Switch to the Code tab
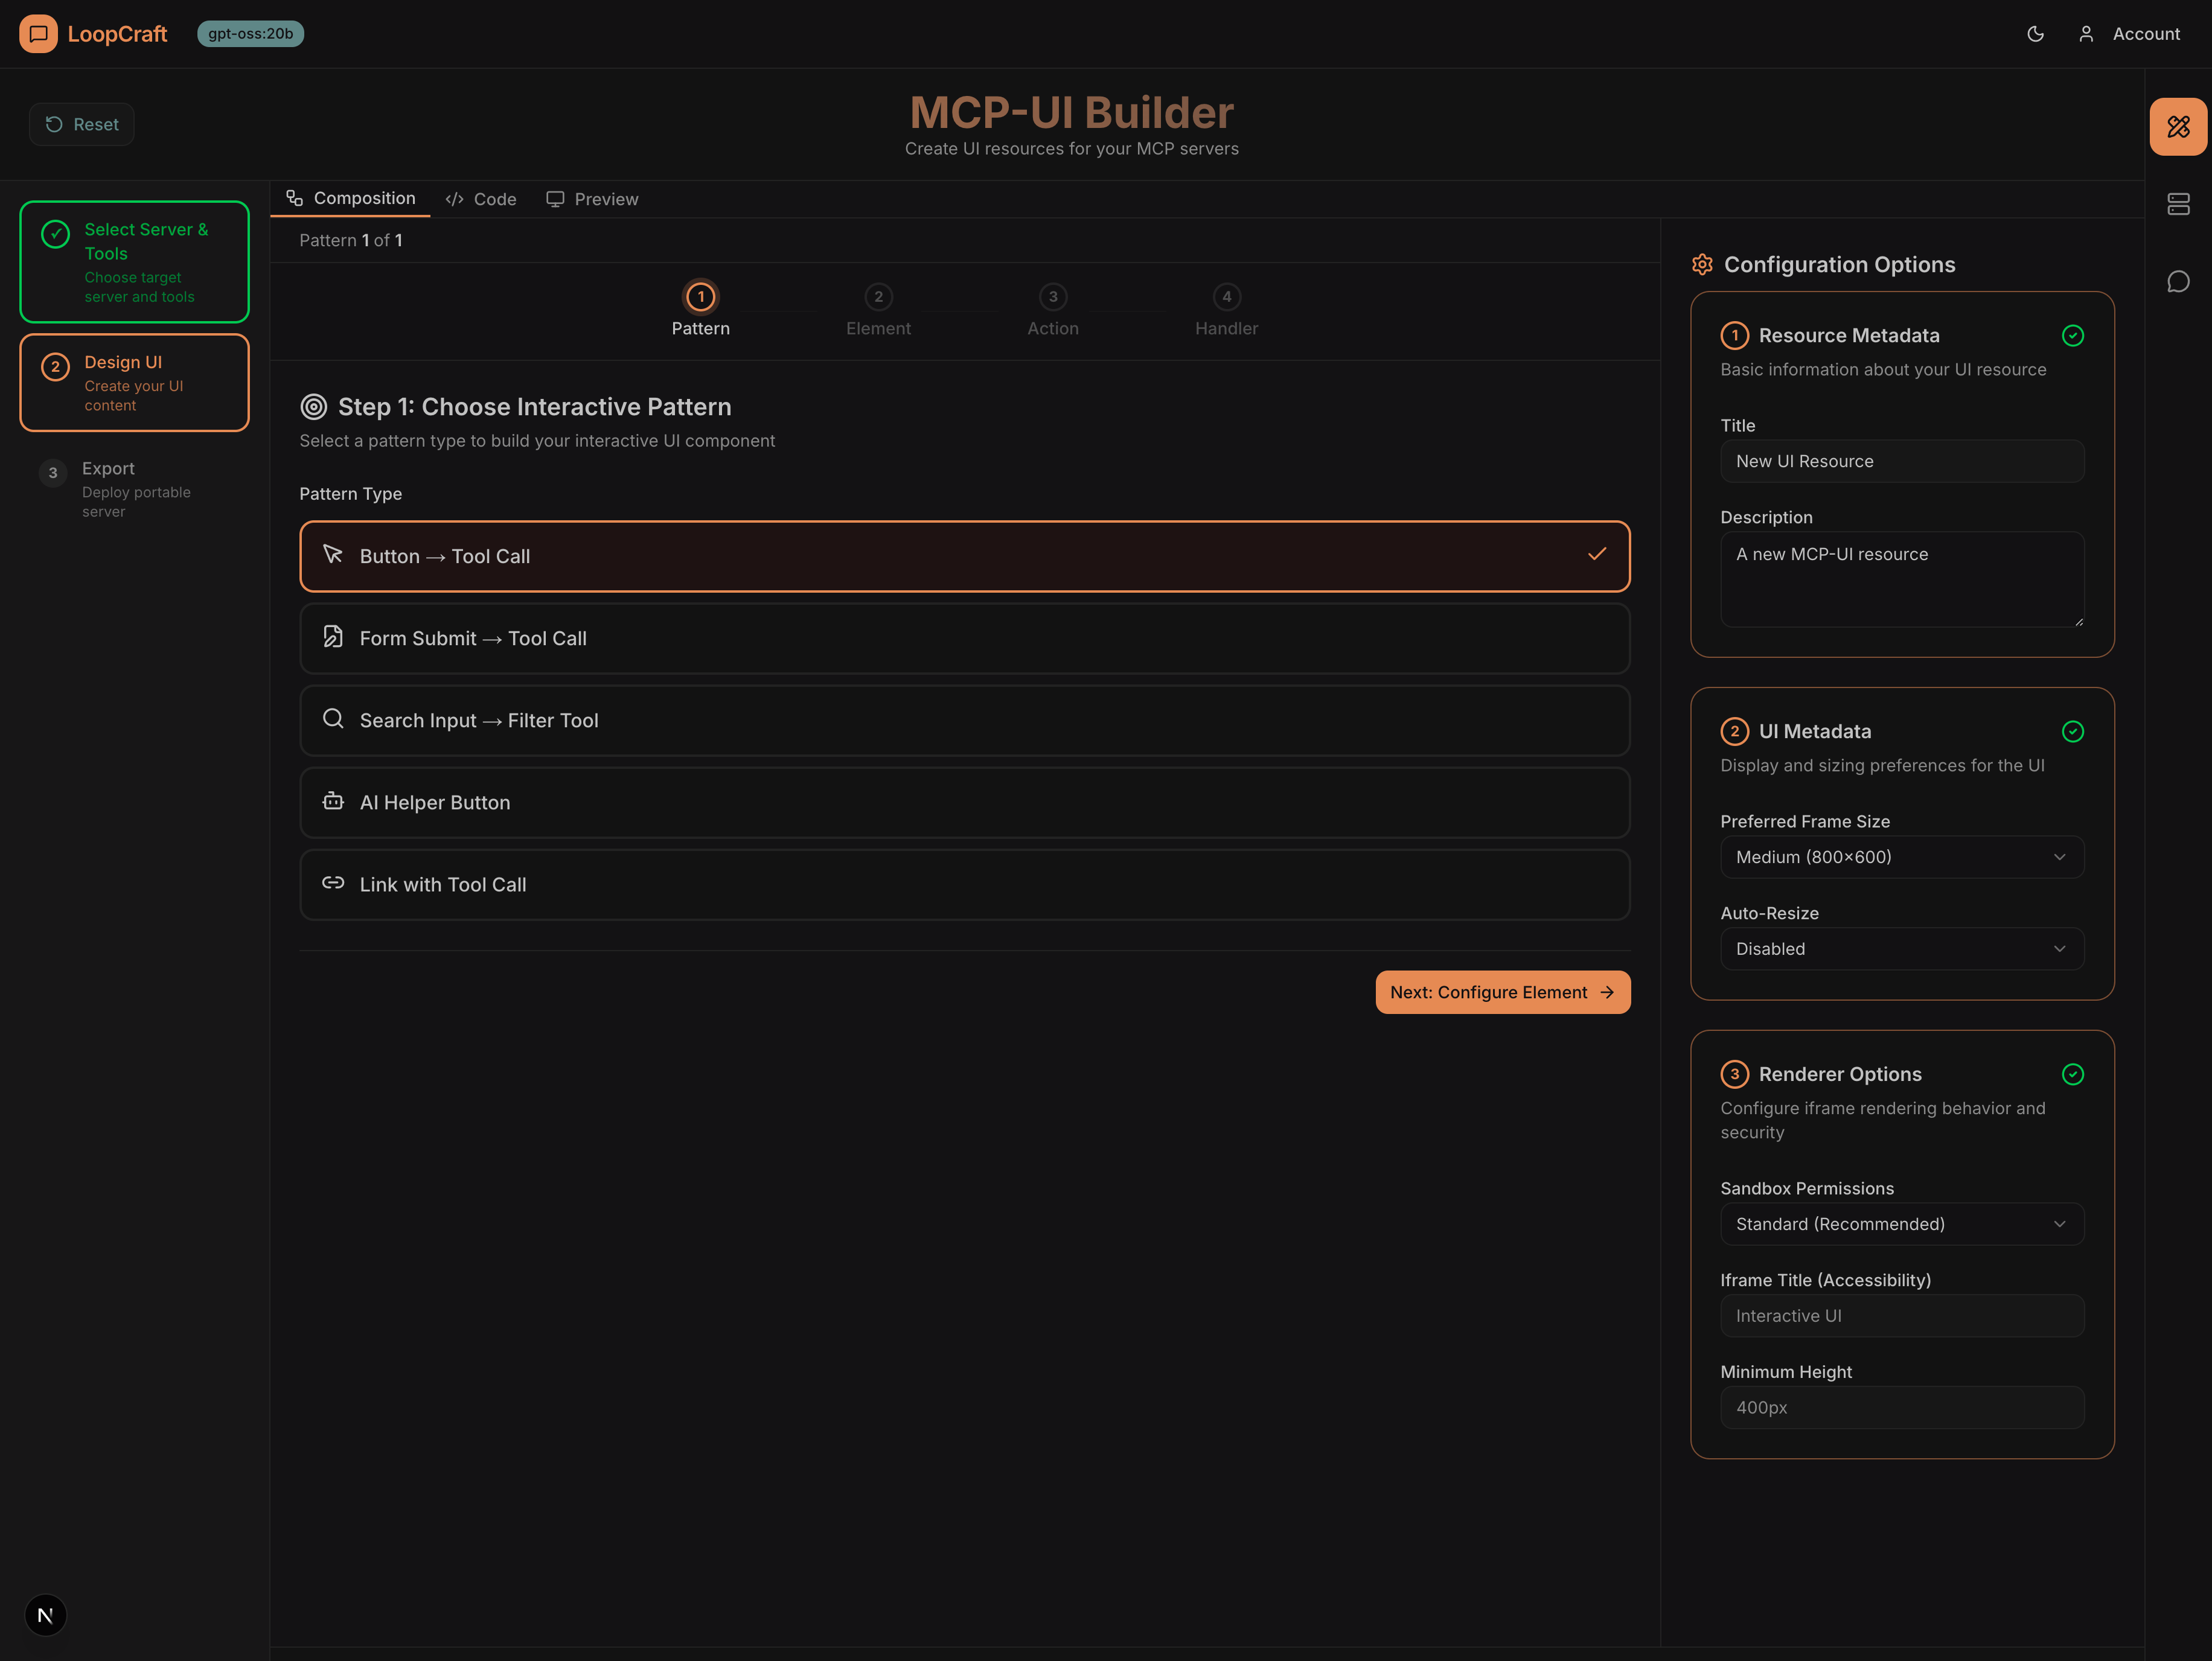2212x1661 pixels. pyautogui.click(x=481, y=199)
